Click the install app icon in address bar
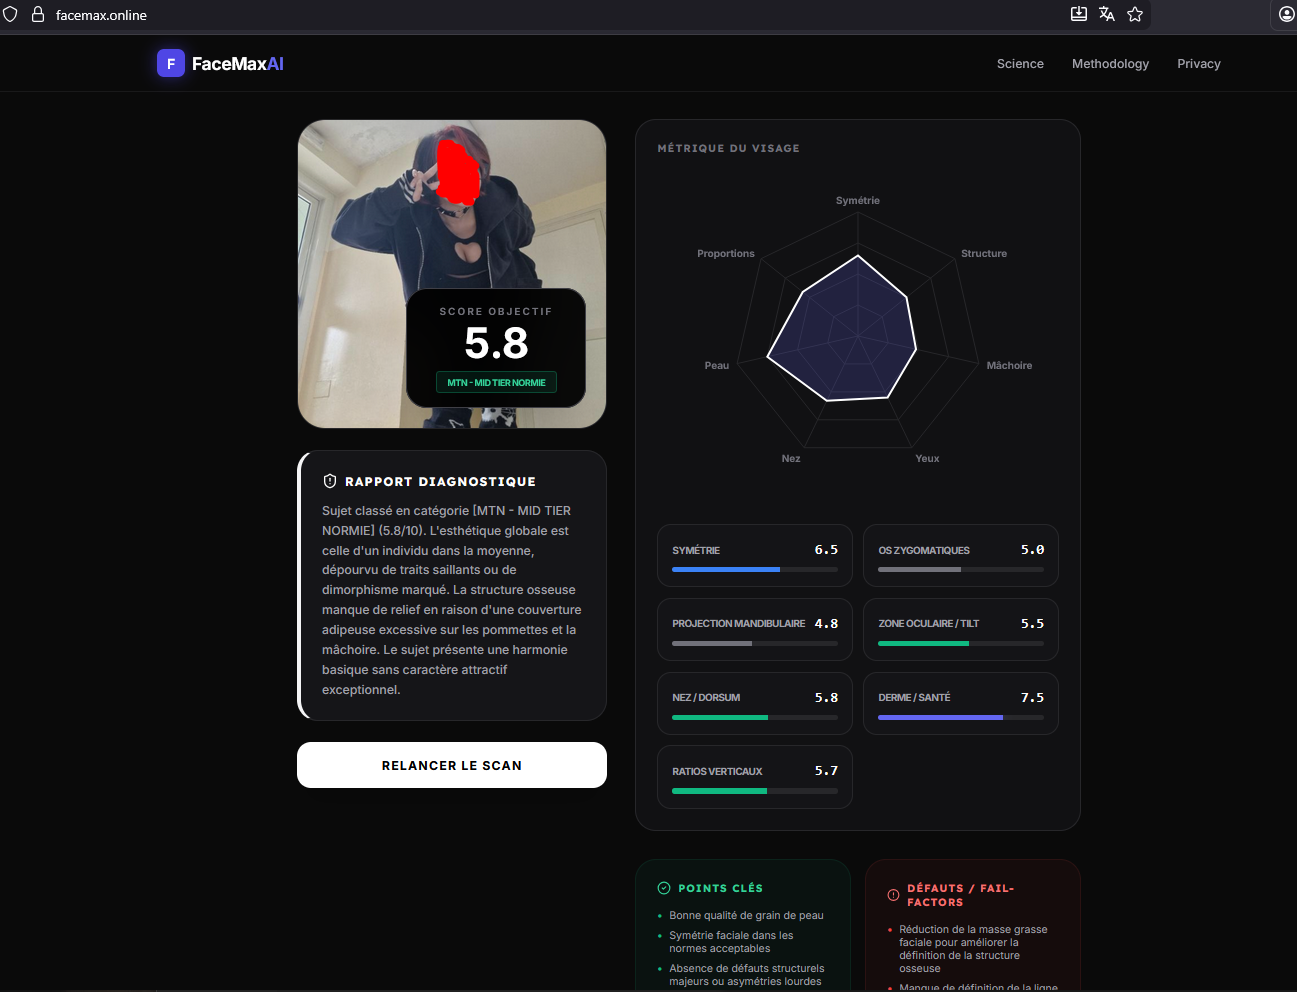Screen dimensions: 1297x992 tap(1078, 14)
